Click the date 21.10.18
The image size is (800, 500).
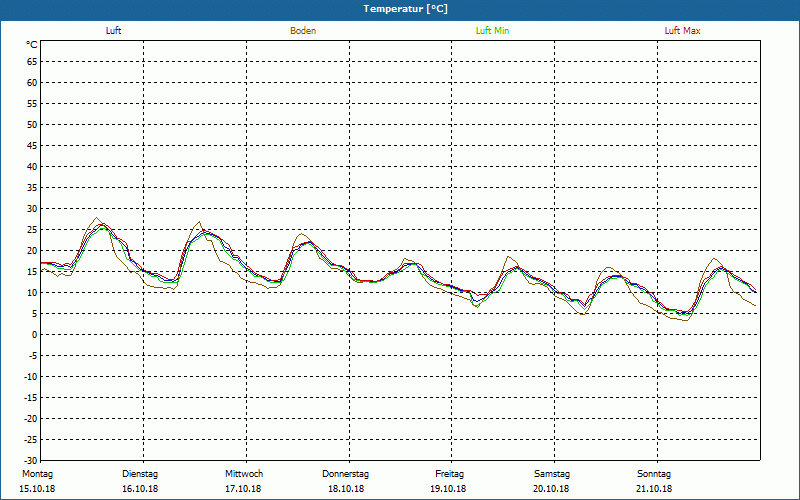(654, 489)
